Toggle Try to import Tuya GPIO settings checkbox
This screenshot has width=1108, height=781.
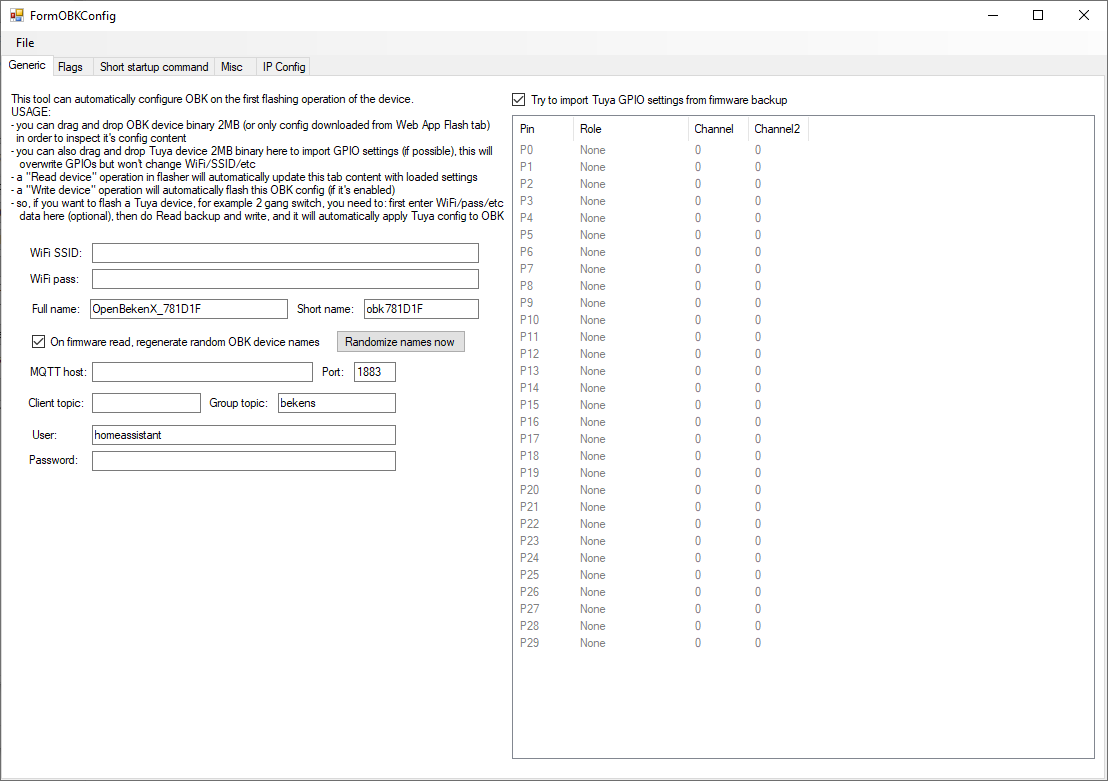coord(519,100)
